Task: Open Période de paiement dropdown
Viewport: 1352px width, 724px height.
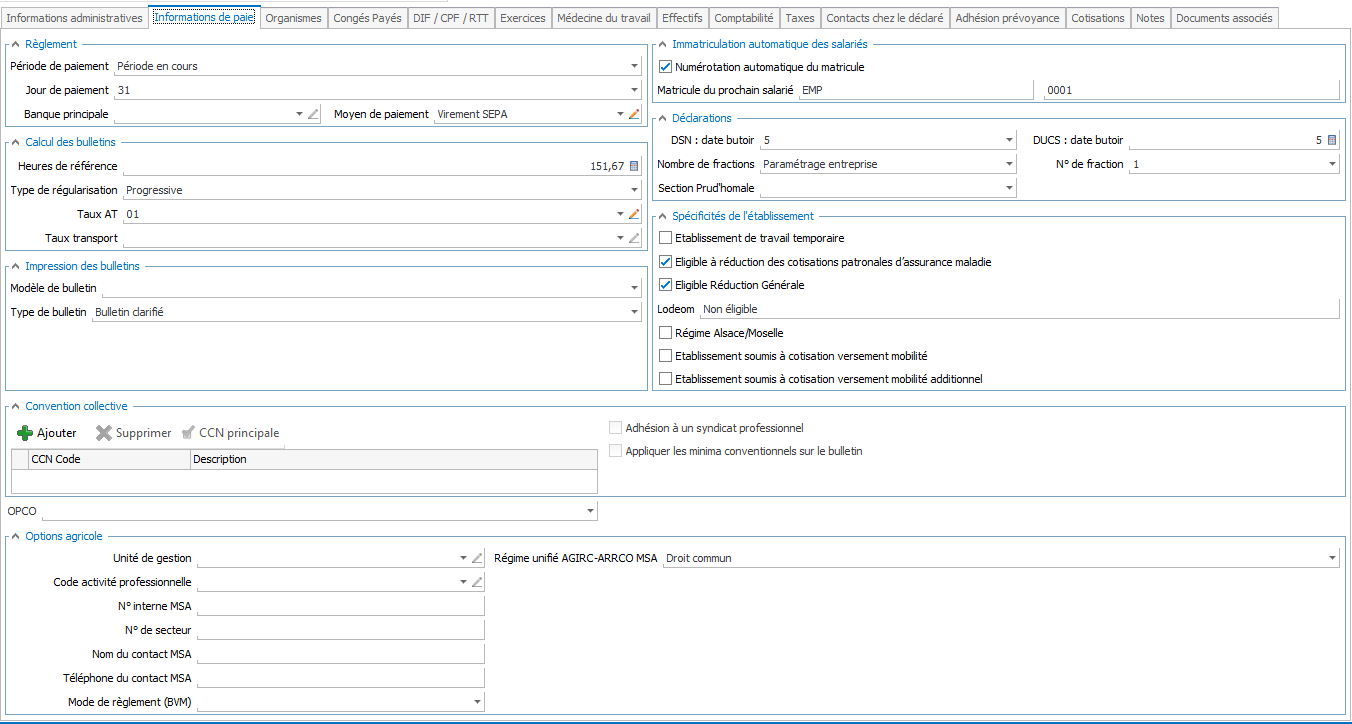Action: [634, 66]
